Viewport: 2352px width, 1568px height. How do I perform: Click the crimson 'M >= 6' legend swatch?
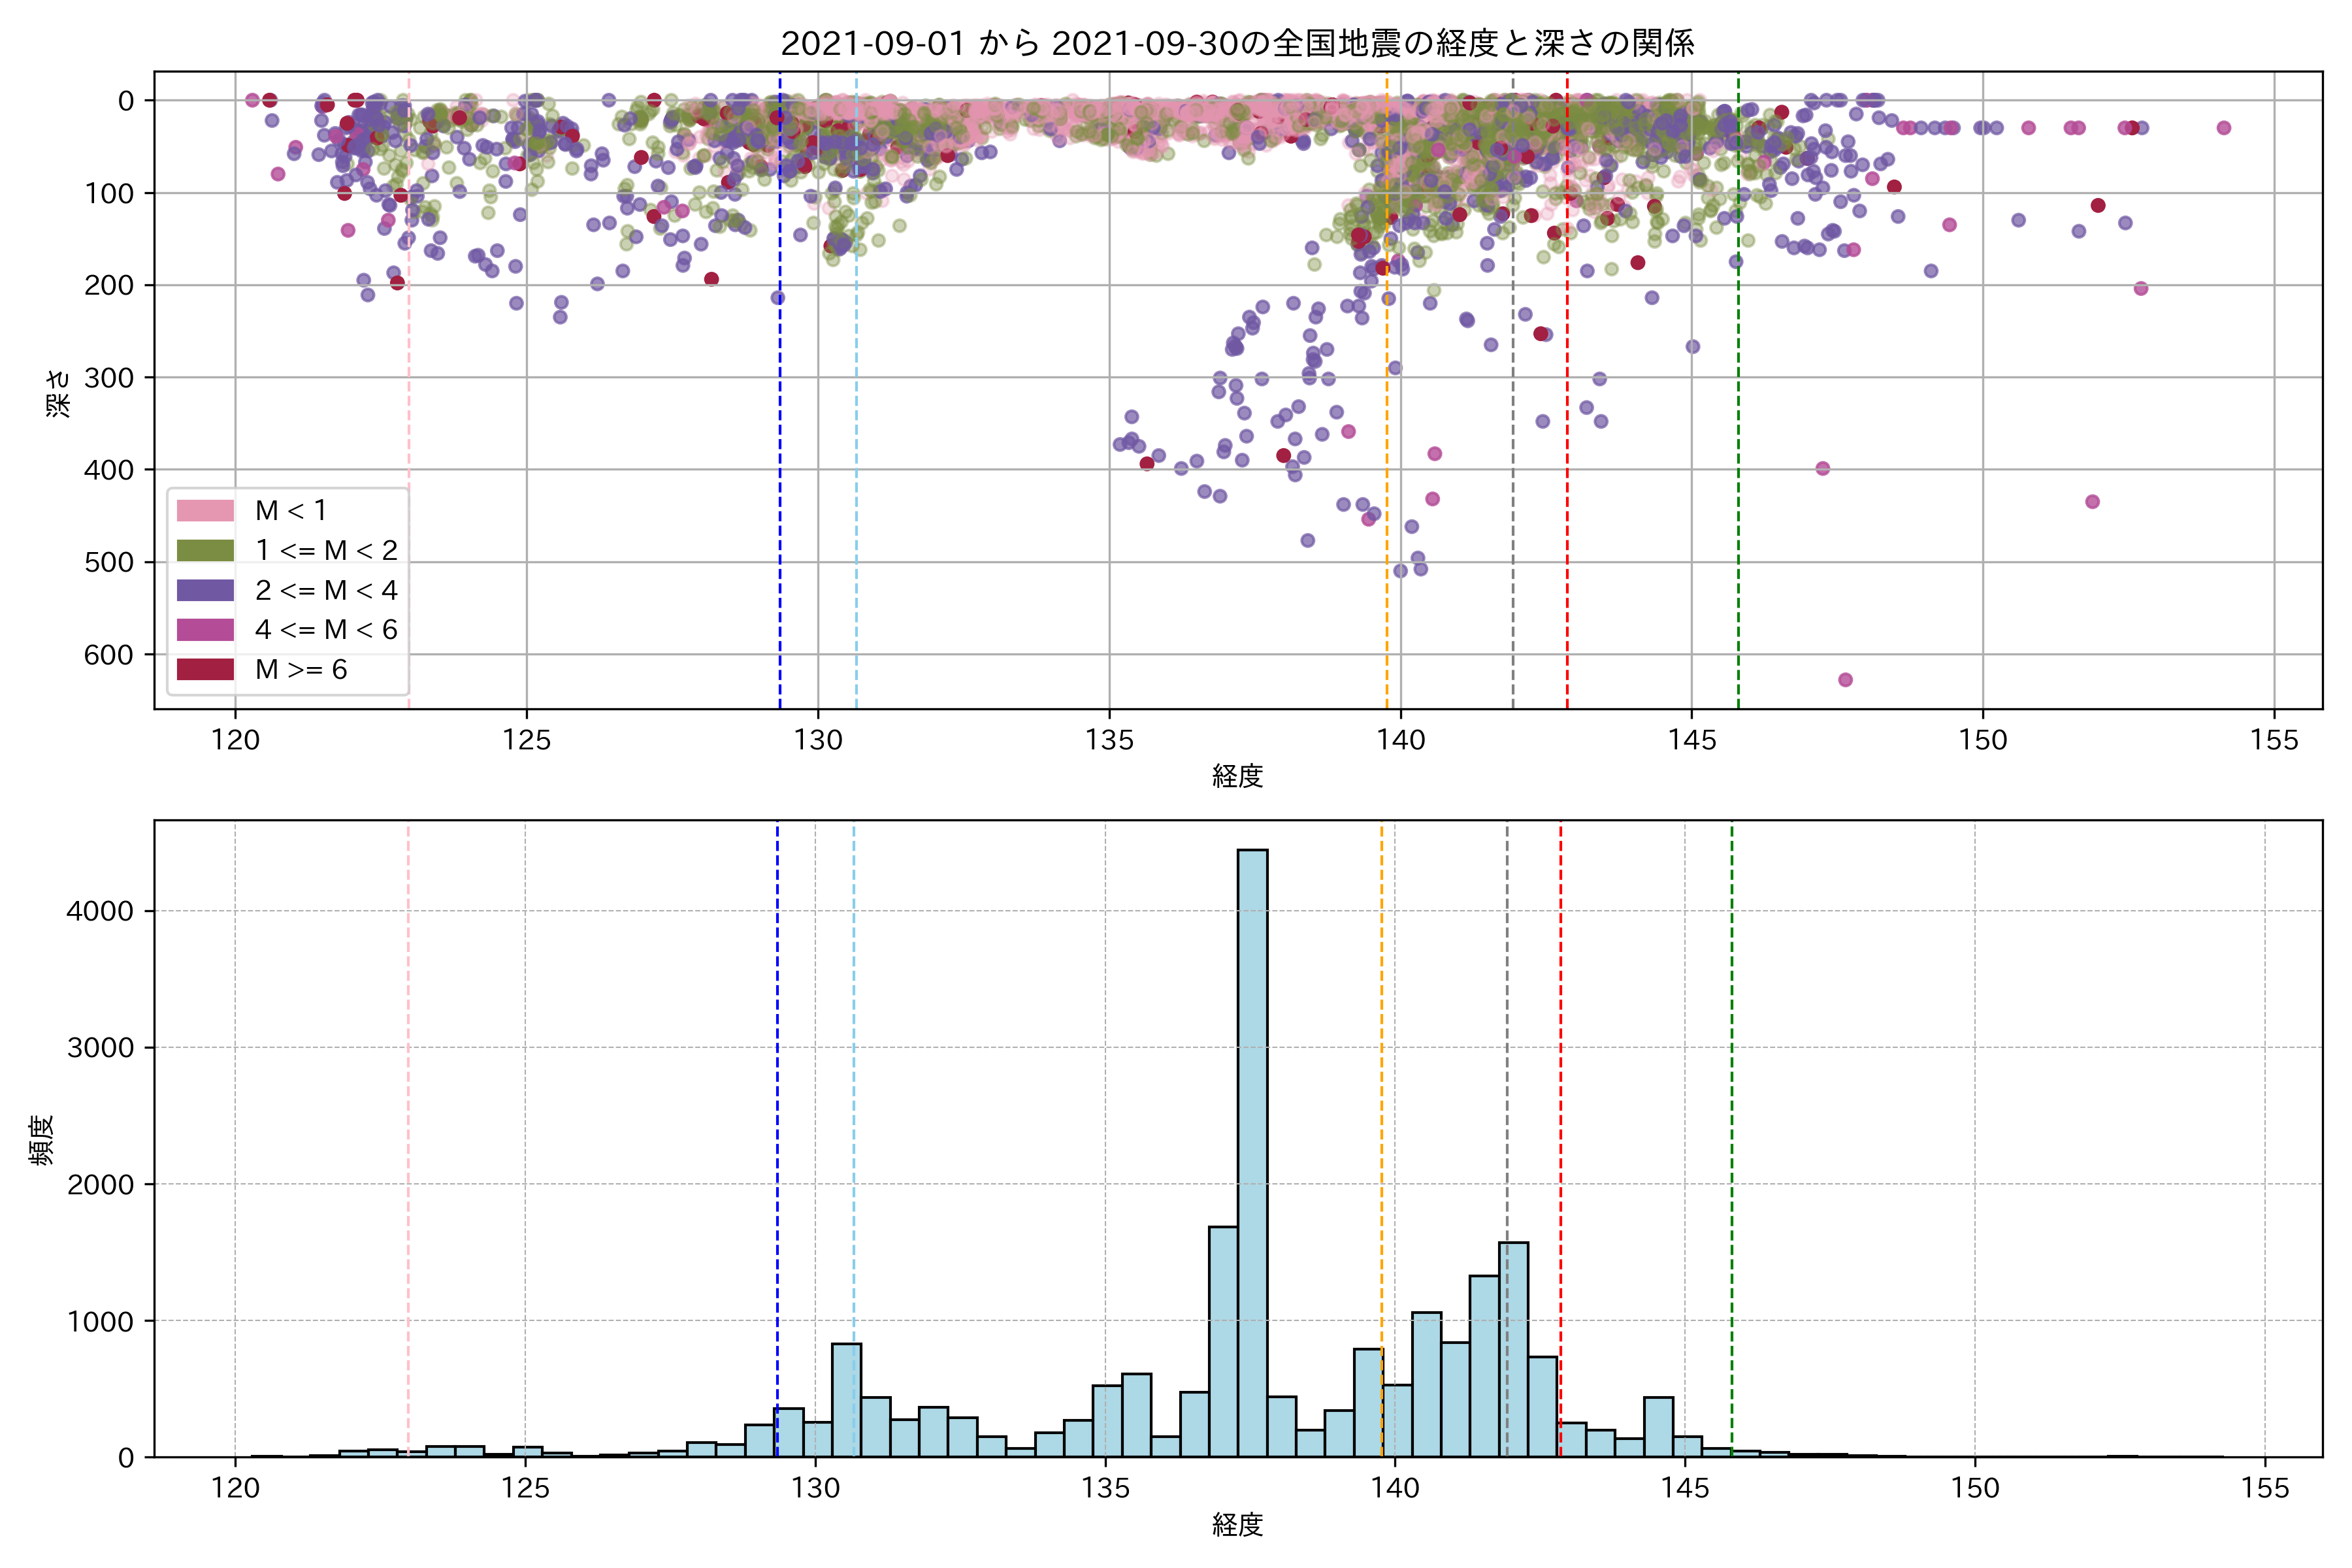[x=205, y=669]
